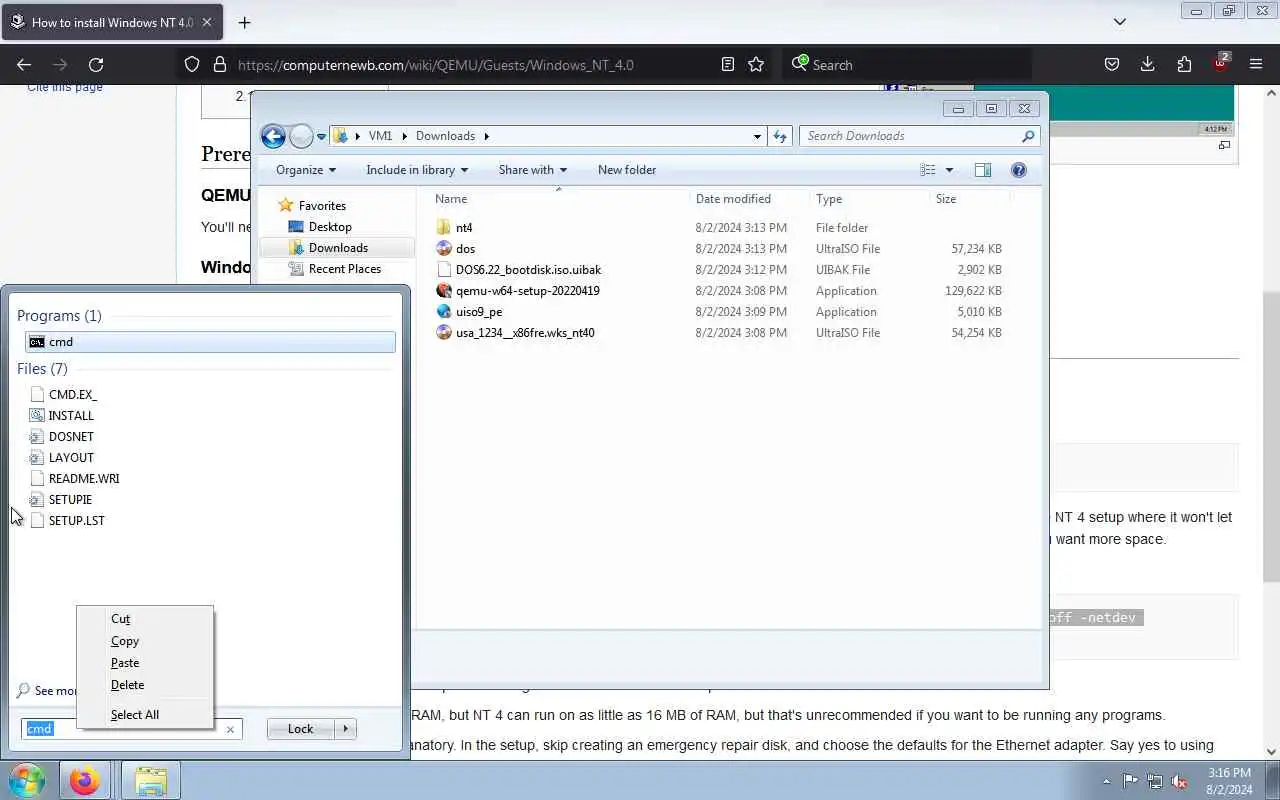The image size is (1280, 800).
Task: Click the New folder button
Action: [x=627, y=170]
